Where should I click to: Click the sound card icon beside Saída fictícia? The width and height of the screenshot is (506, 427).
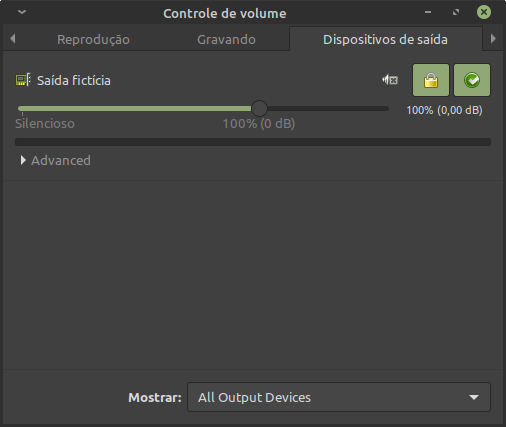tap(23, 80)
